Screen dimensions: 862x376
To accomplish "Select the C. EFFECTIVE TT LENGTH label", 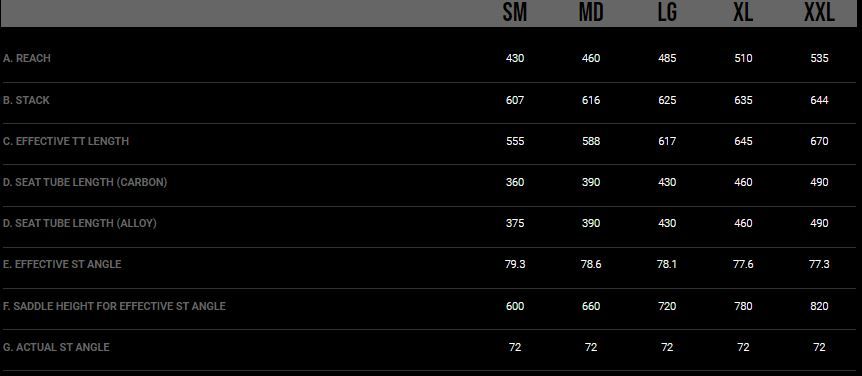I will [66, 141].
